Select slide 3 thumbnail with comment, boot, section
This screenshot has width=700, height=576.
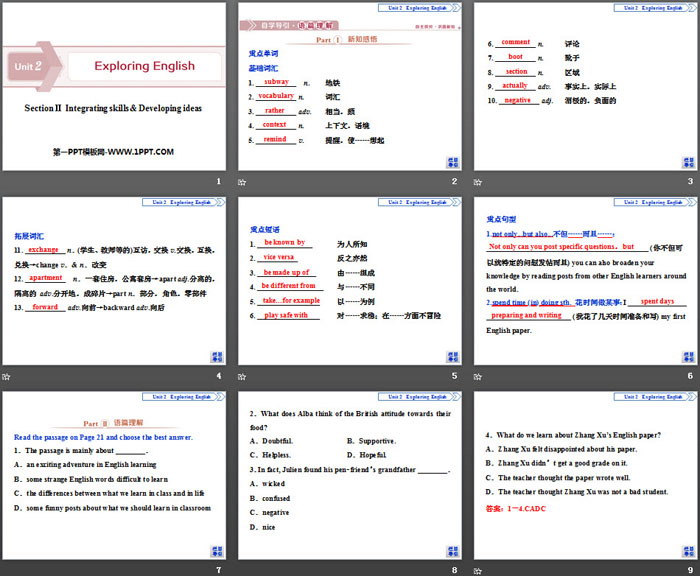585,87
